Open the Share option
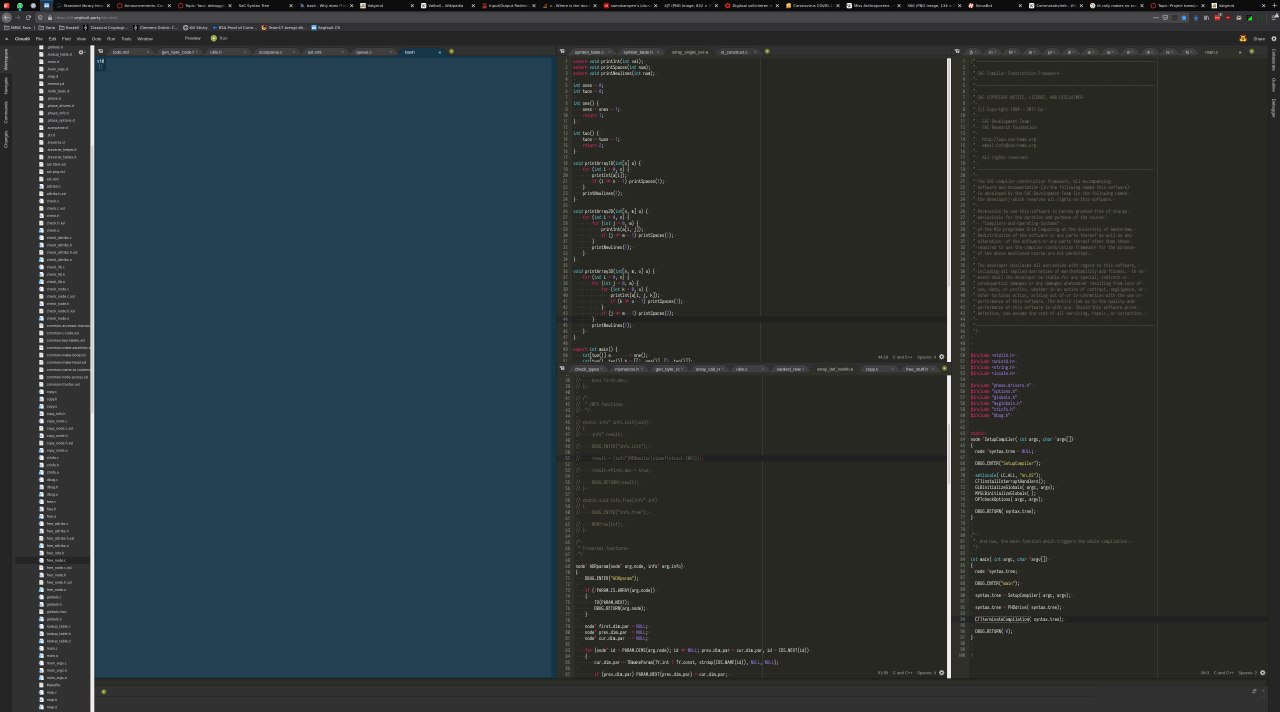1280x712 pixels. click(x=1259, y=39)
